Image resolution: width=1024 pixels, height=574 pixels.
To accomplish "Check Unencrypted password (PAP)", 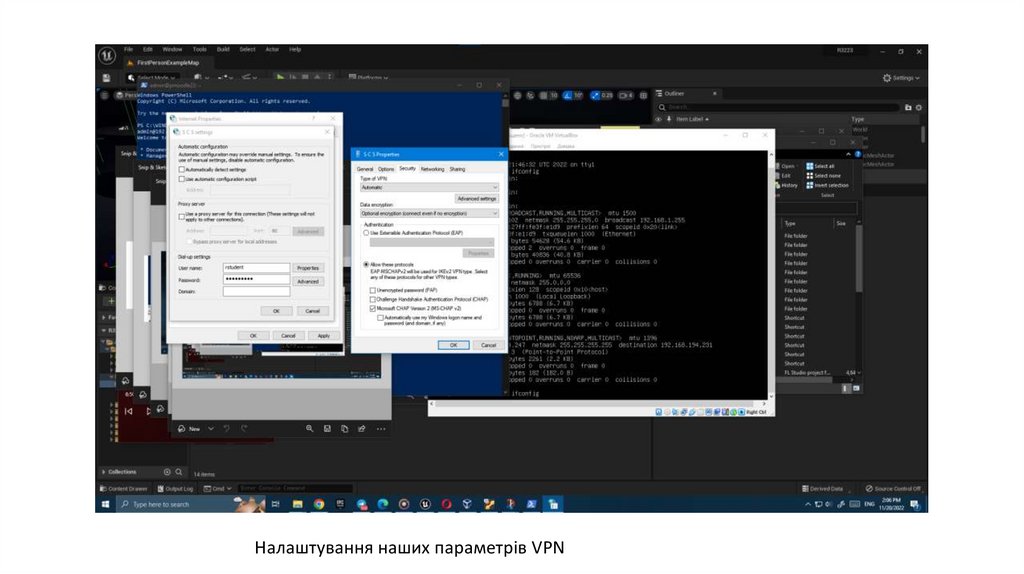I will tap(373, 290).
